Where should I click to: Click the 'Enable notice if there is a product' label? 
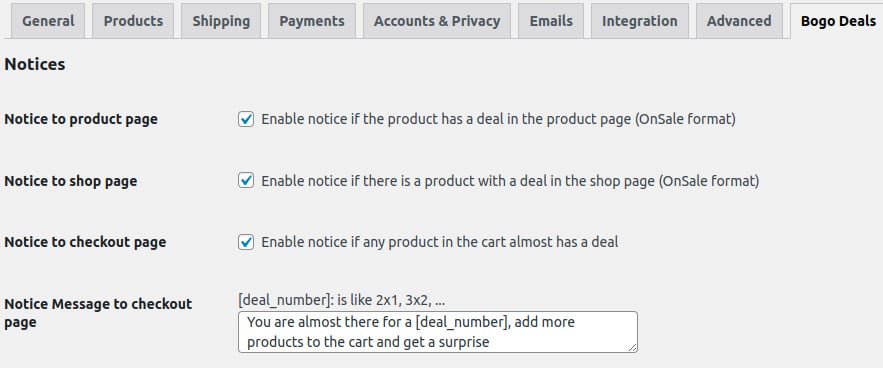click(x=510, y=181)
